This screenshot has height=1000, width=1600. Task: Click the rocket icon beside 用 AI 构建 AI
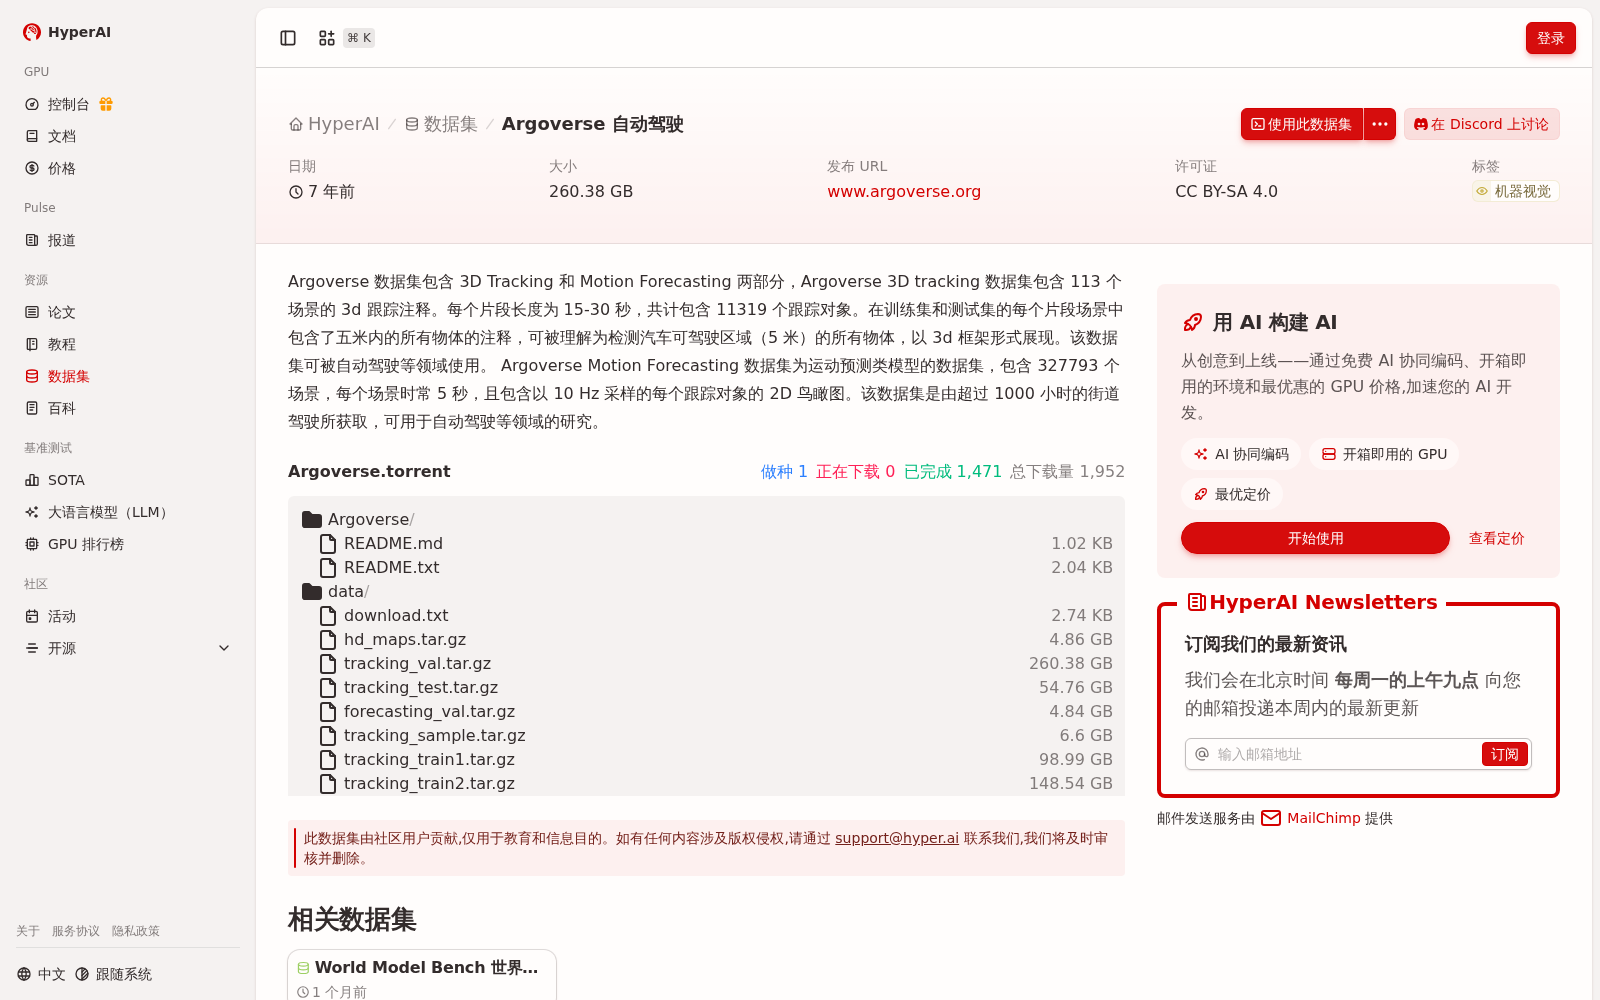(1192, 322)
